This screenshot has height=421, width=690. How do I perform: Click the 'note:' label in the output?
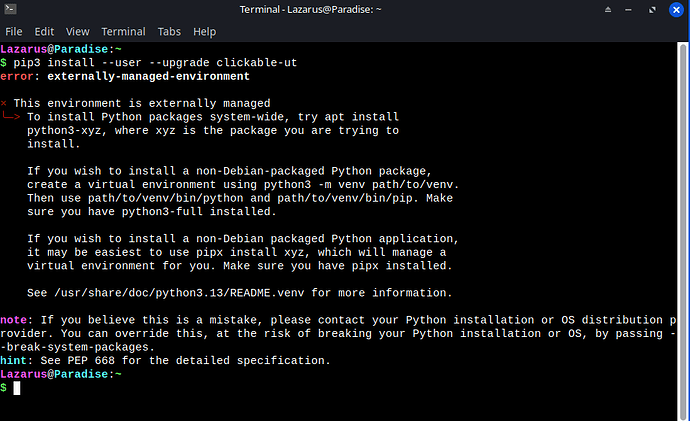pyautogui.click(x=16, y=319)
